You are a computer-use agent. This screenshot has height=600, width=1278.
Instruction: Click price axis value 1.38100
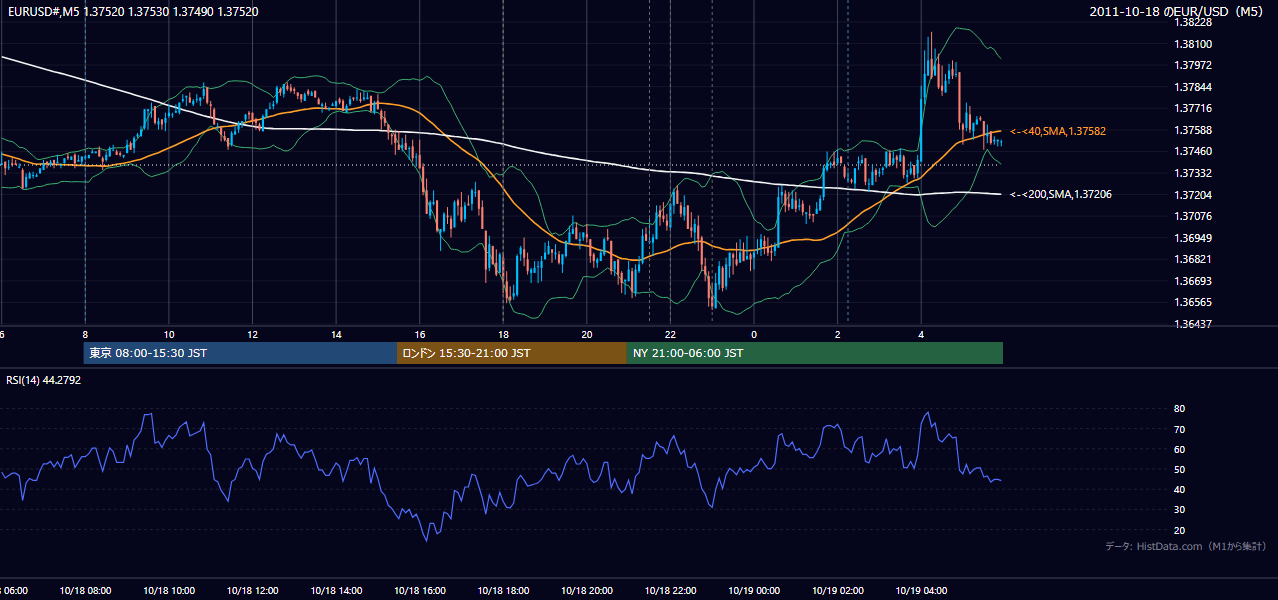(x=1194, y=44)
